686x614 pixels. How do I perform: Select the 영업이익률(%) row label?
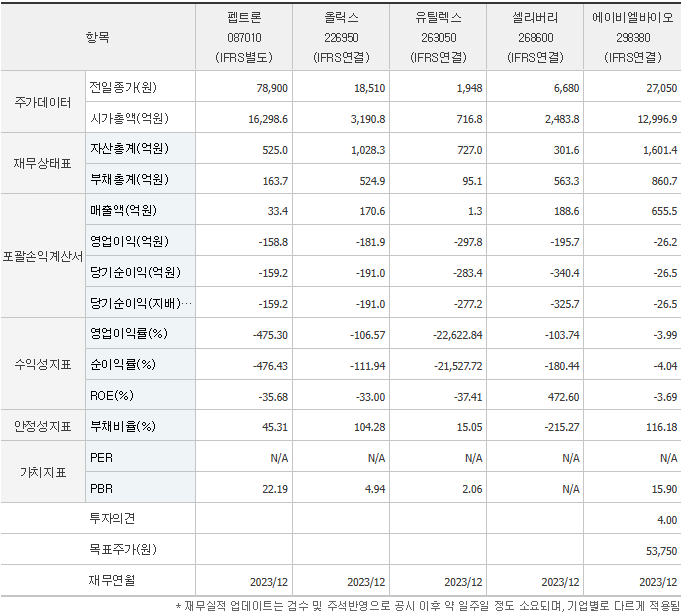pos(129,334)
